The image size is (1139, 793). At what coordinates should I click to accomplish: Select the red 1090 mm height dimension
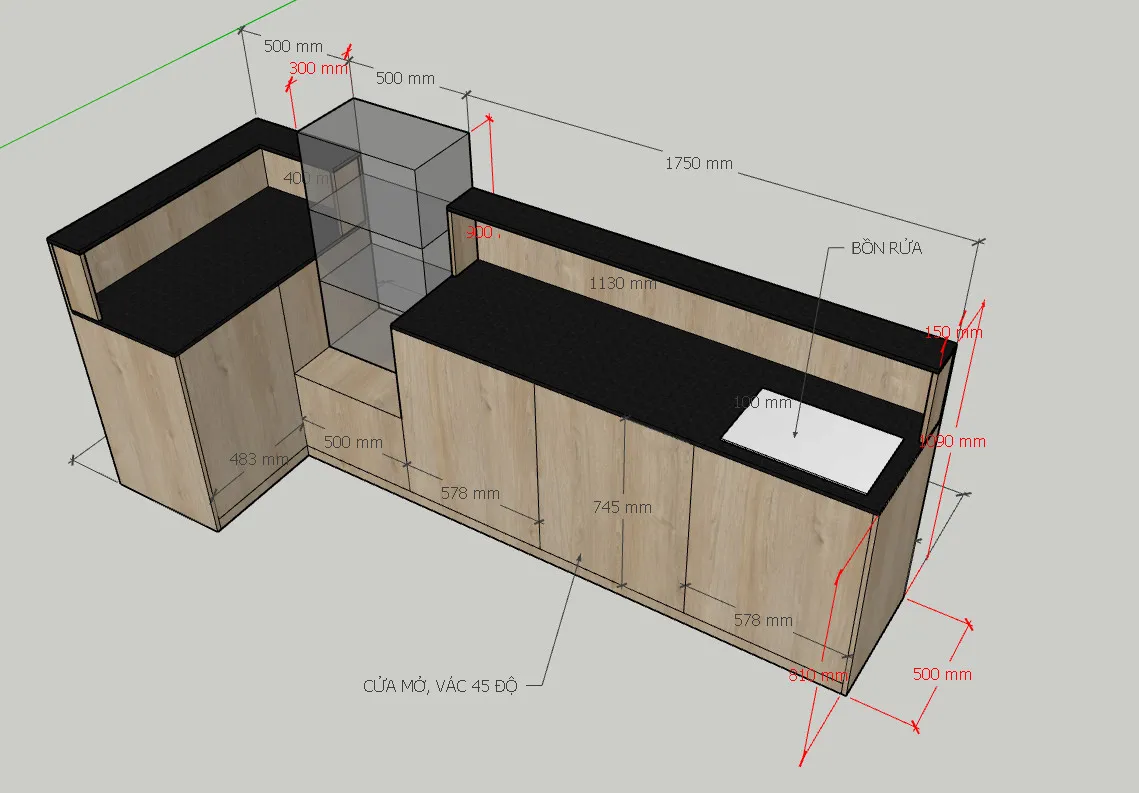coord(954,441)
